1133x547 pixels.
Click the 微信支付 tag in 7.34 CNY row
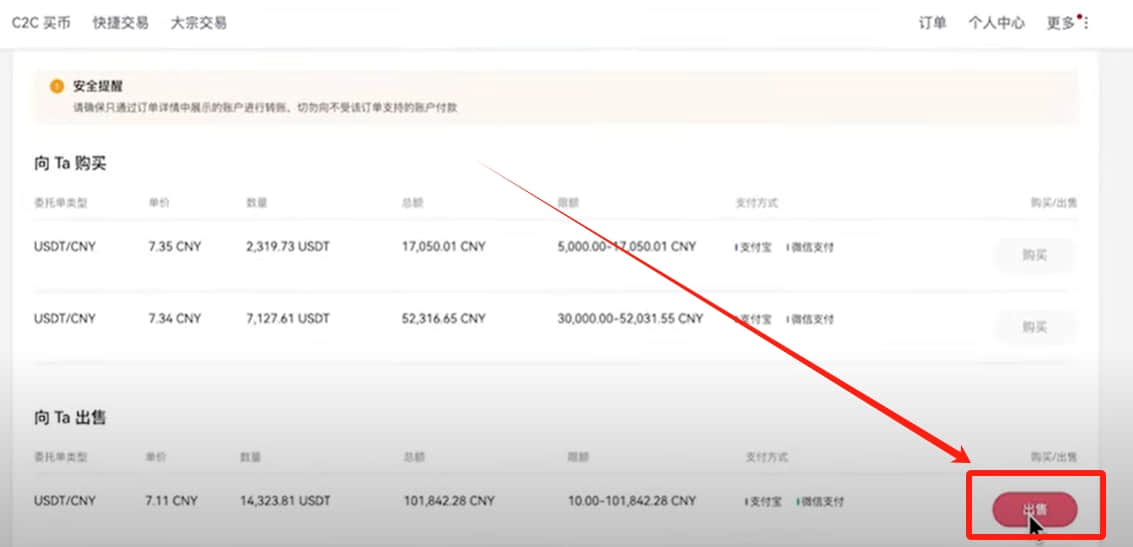click(x=810, y=319)
